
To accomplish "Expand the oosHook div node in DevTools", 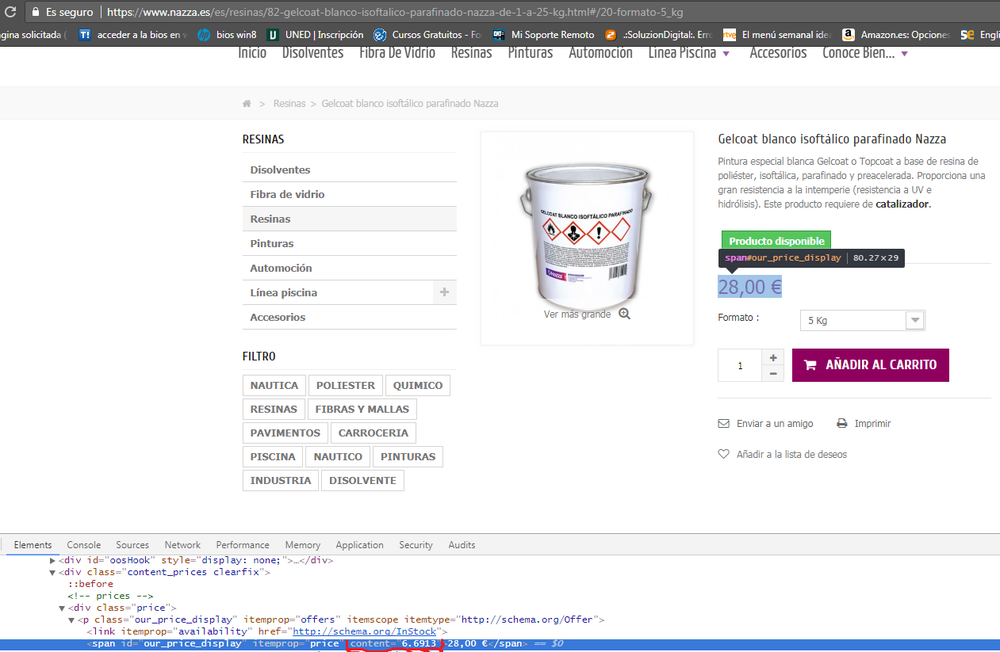I will coord(53,560).
